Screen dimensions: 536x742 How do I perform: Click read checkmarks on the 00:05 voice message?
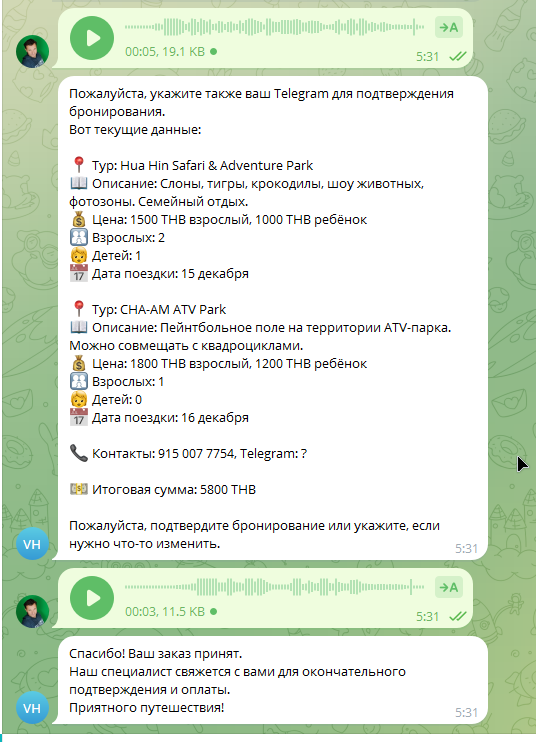(x=458, y=57)
